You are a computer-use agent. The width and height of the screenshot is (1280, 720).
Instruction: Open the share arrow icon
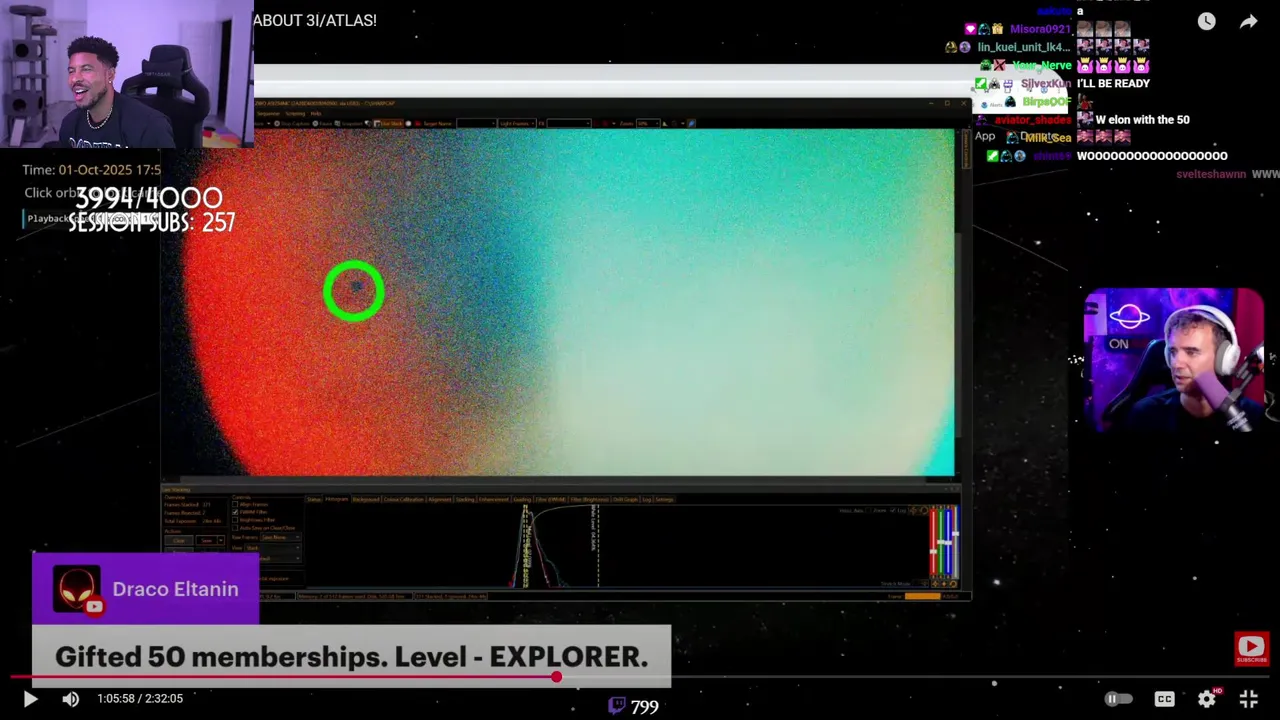click(x=1249, y=21)
